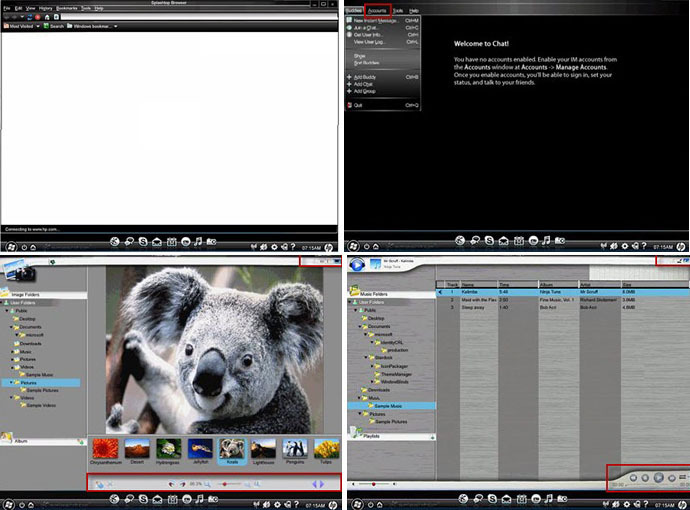The height and width of the screenshot is (510, 690).
Task: Sort tracks by the Album column header
Action: click(x=558, y=285)
